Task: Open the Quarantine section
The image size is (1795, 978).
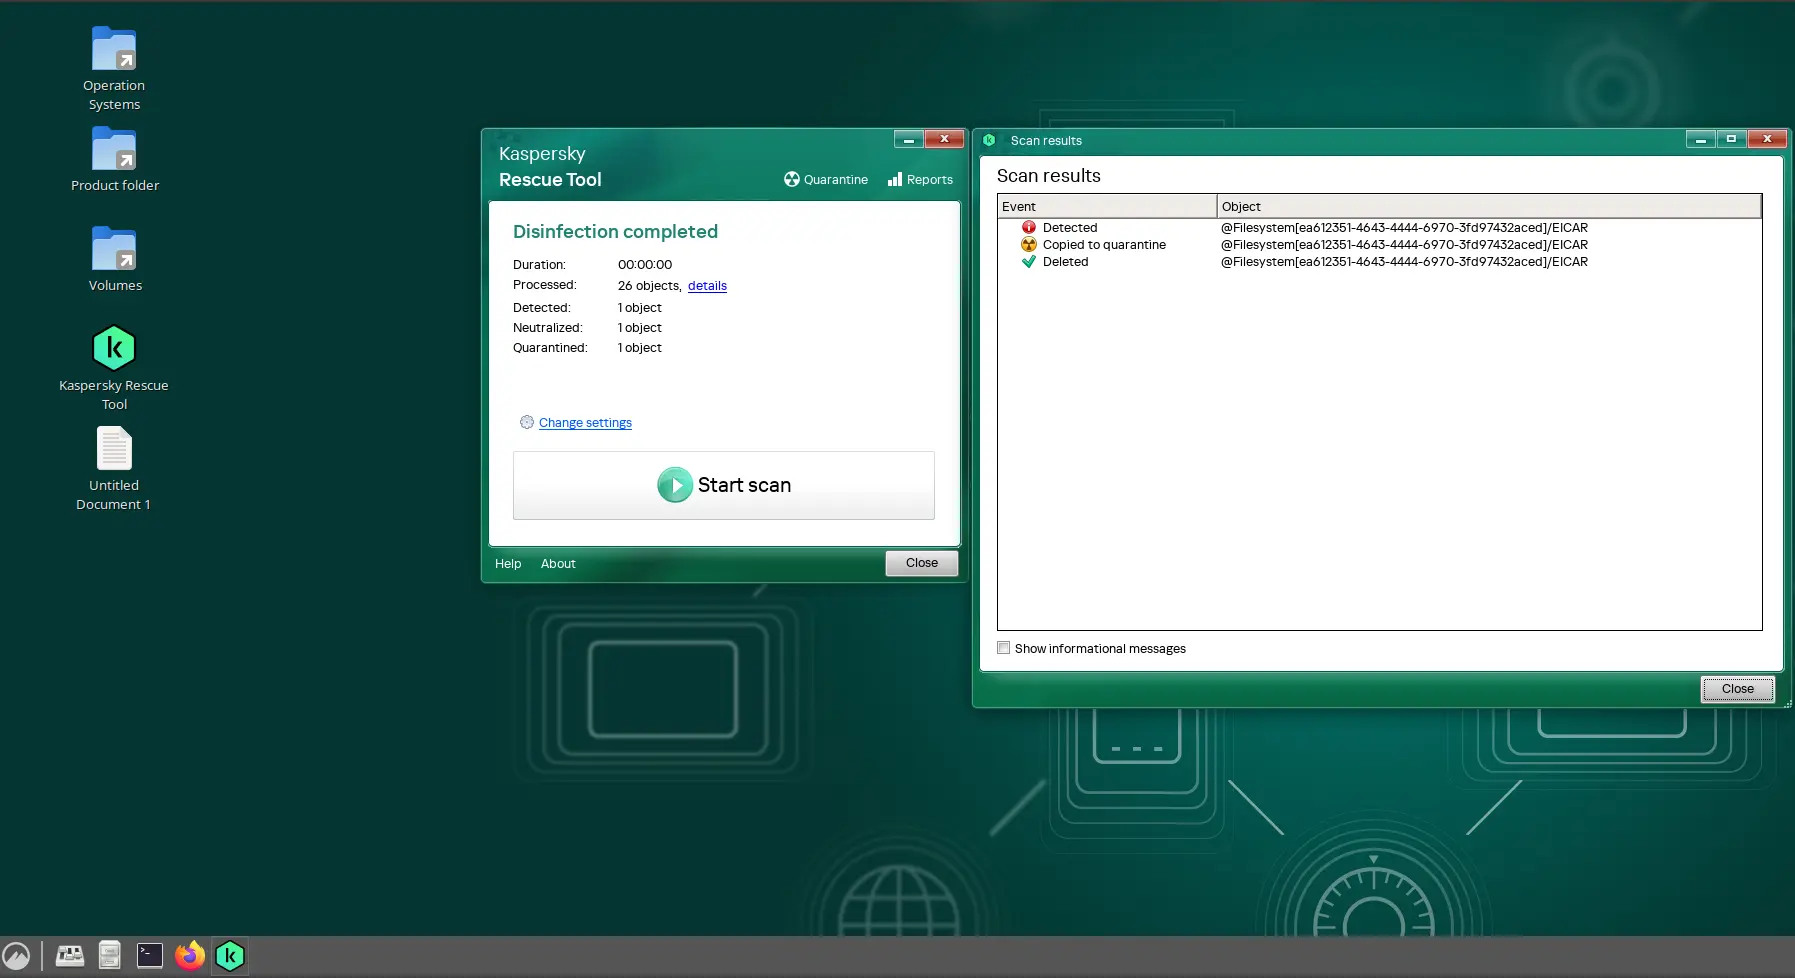Action: coord(826,180)
